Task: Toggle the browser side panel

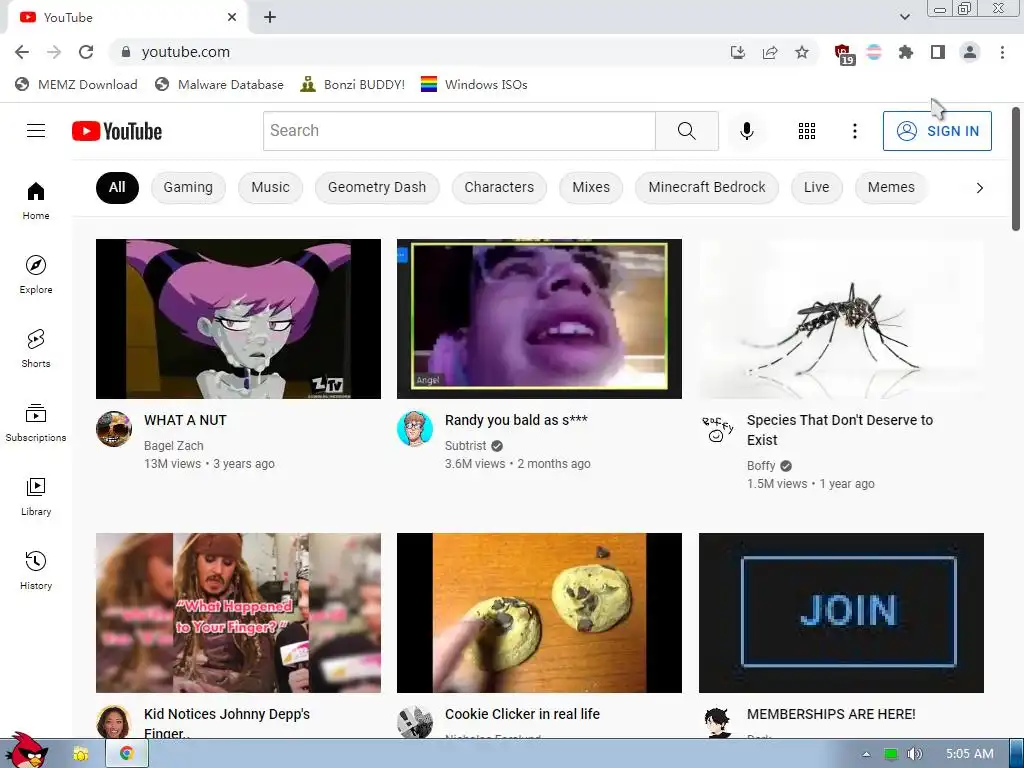Action: pyautogui.click(x=938, y=52)
